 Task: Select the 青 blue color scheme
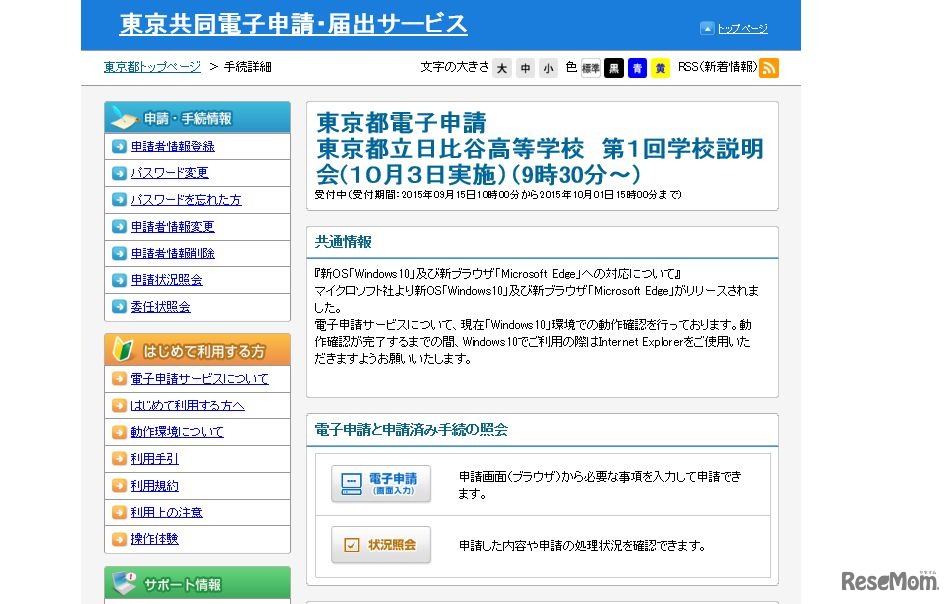[637, 69]
